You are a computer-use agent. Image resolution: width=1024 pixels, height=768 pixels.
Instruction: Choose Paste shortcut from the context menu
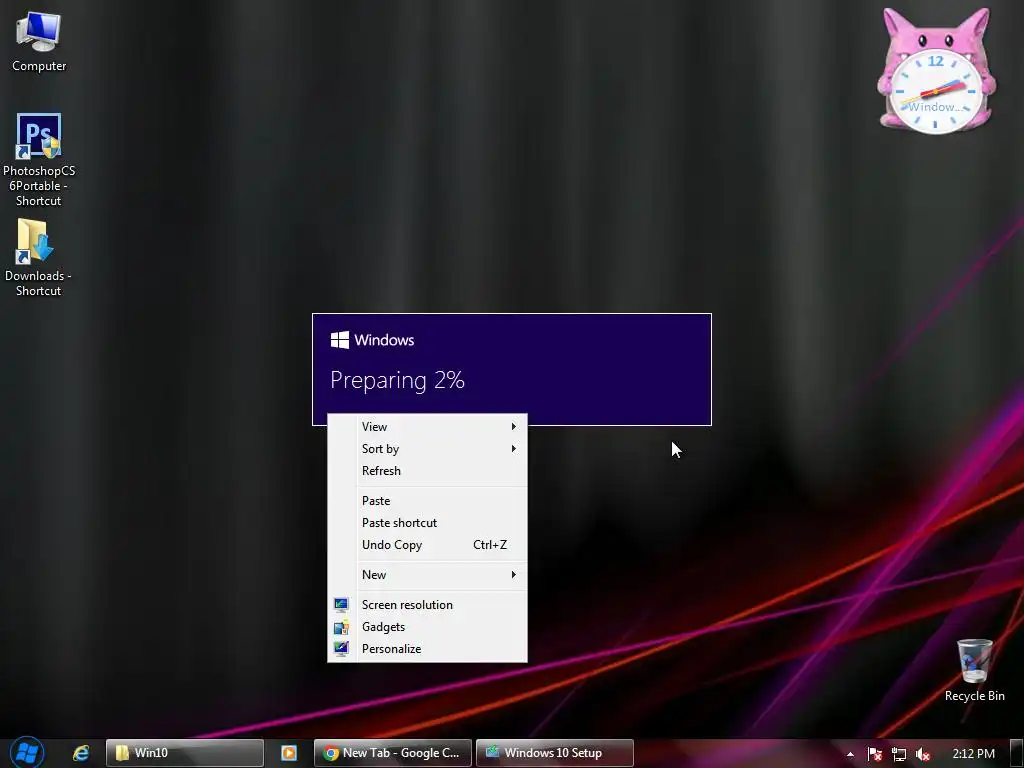(428, 523)
